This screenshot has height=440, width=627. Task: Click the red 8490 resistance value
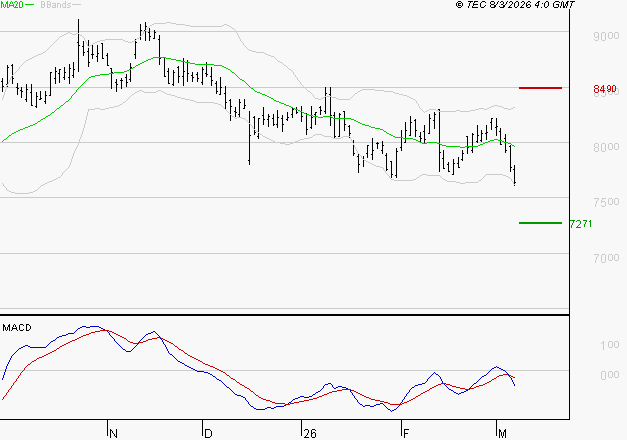pos(605,88)
